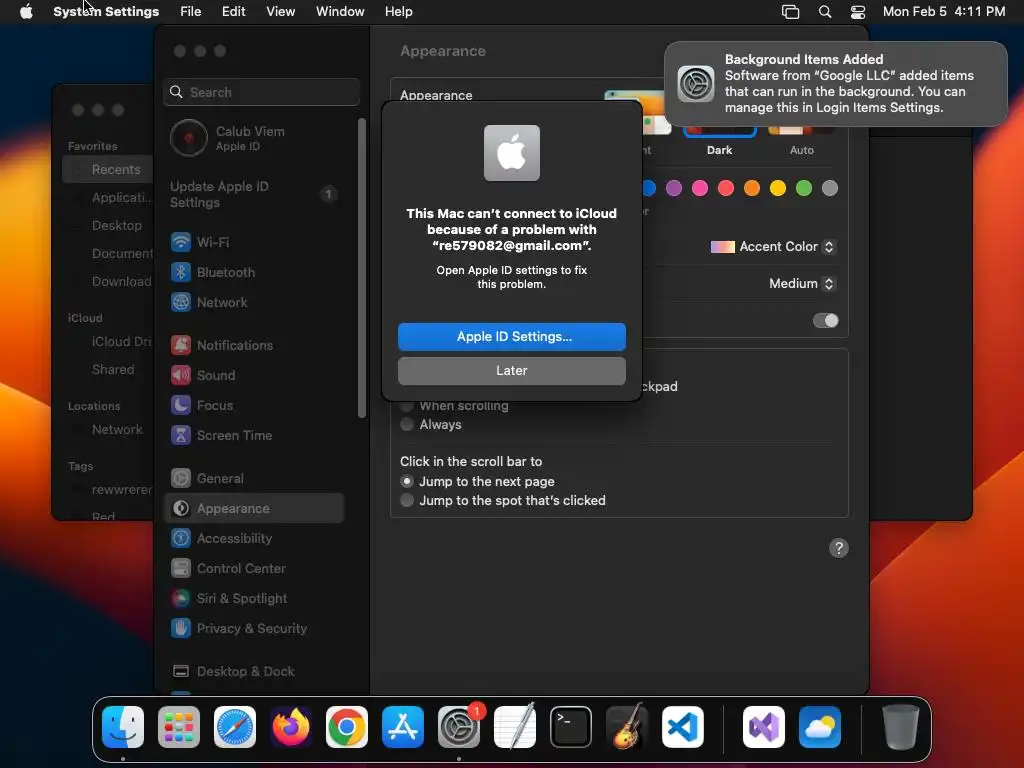Image resolution: width=1024 pixels, height=768 pixels.
Task: Launch Safari from the Dock
Action: point(235,727)
